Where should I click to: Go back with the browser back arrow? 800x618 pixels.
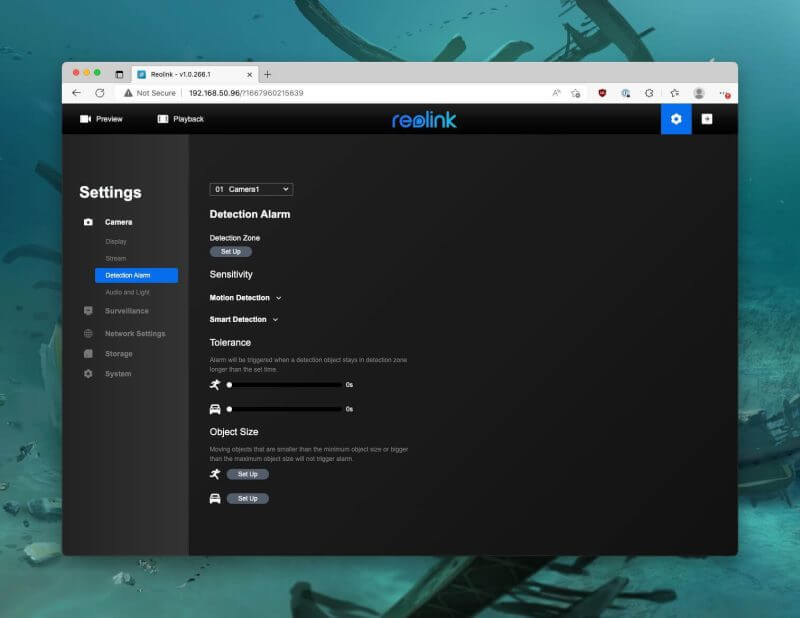click(77, 93)
